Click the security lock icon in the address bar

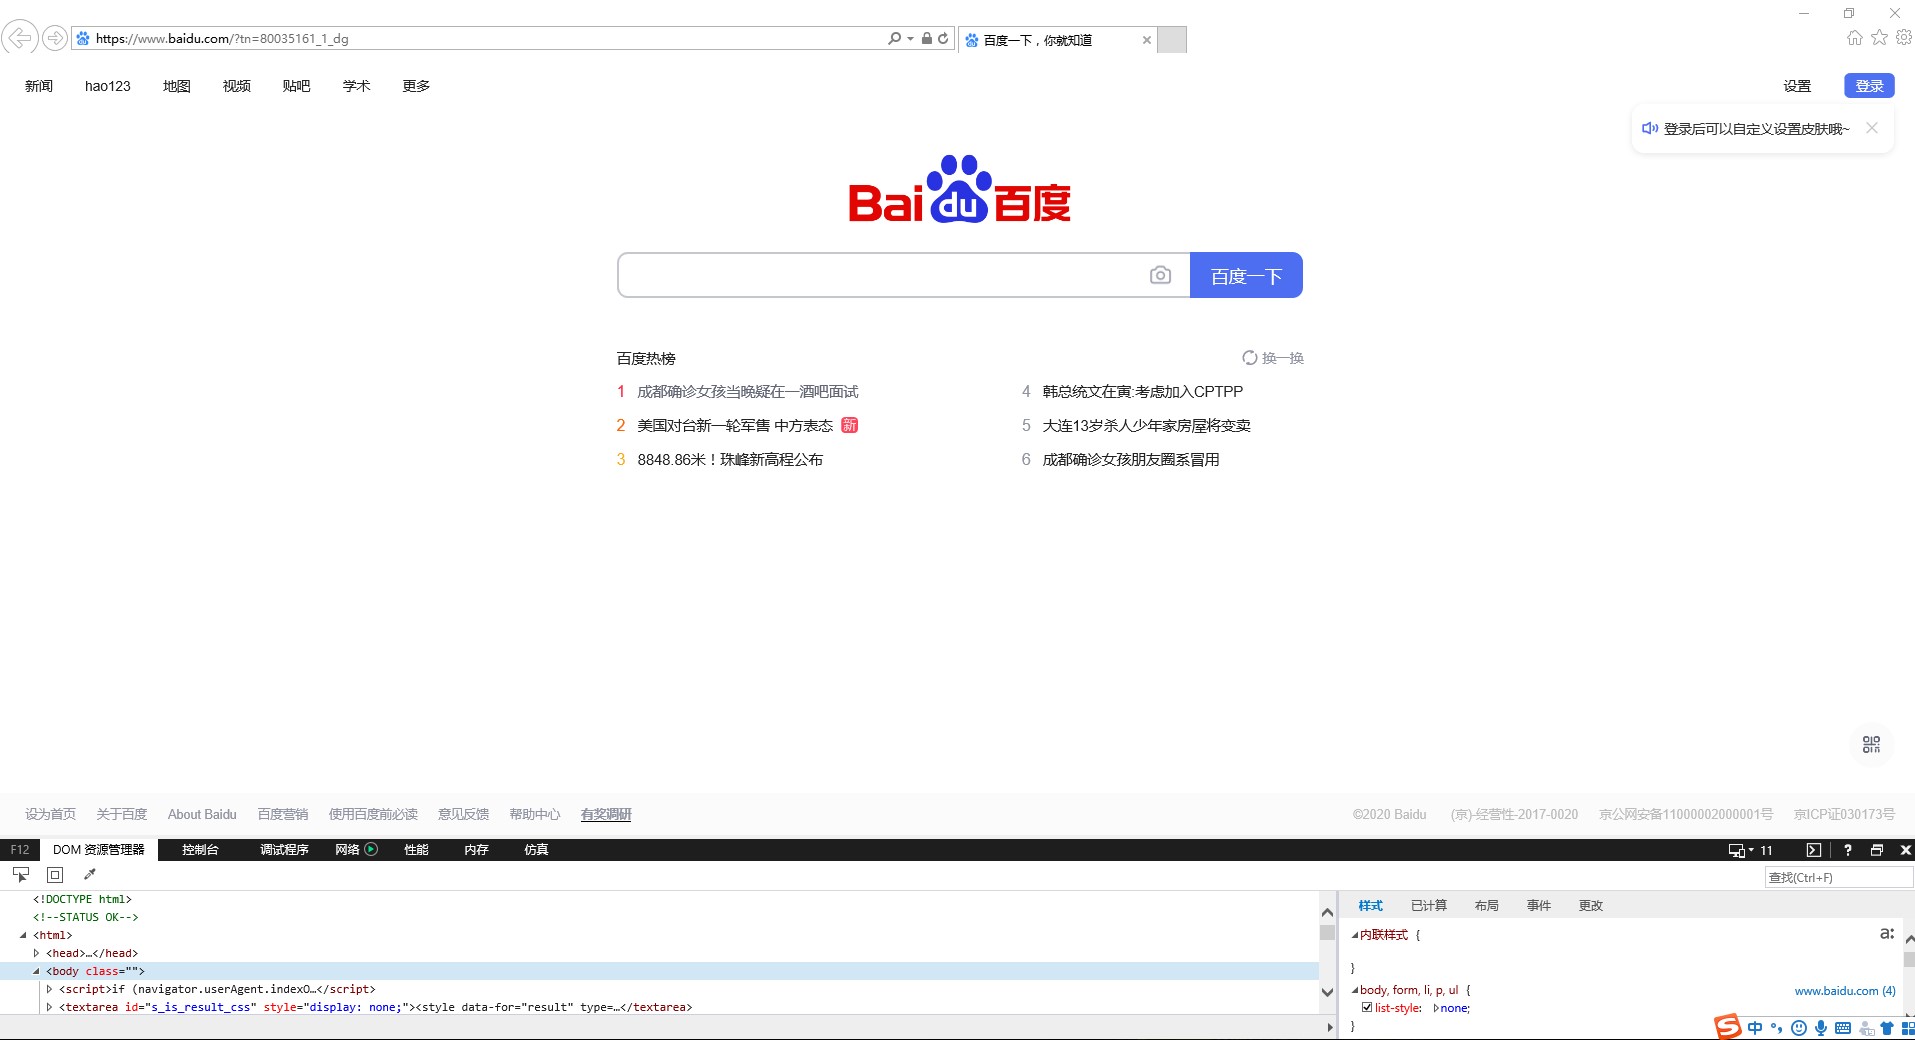tap(927, 38)
